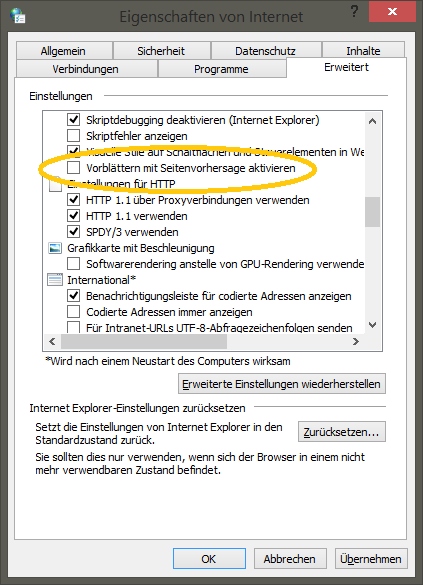The image size is (423, 585).
Task: Open the Allgemein tab
Action: (64, 51)
